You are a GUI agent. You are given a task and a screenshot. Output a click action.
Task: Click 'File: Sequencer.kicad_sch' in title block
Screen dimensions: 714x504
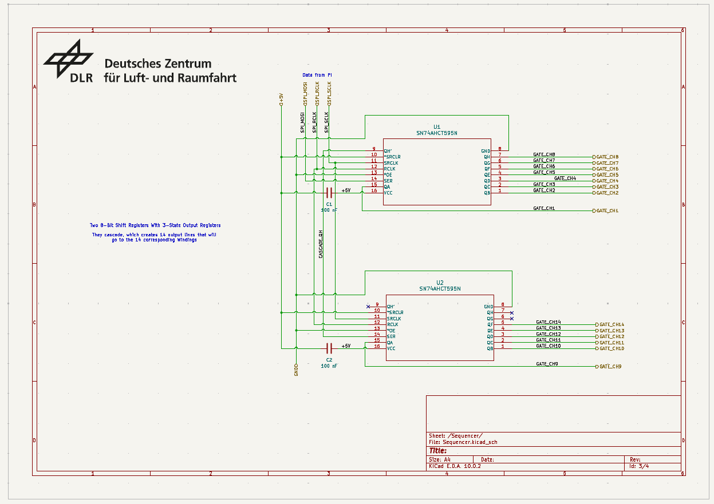(x=463, y=442)
